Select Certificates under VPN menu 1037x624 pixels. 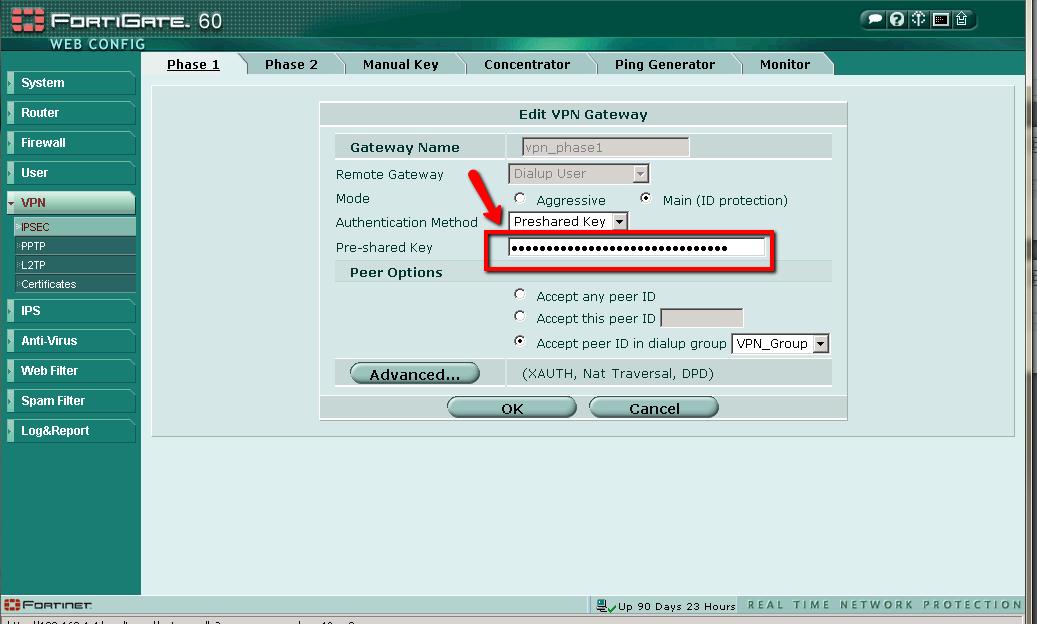(75, 284)
